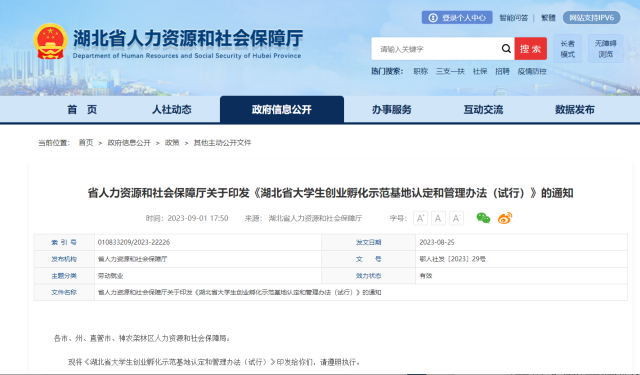Open the 数据发布 navigation tab
640x375 pixels.
(x=575, y=109)
